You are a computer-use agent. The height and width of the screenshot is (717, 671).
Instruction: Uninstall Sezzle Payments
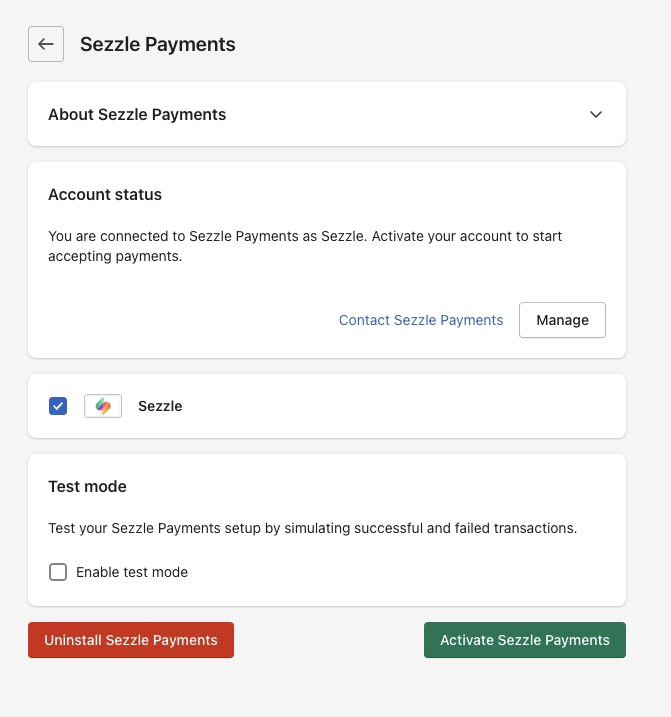(131, 640)
